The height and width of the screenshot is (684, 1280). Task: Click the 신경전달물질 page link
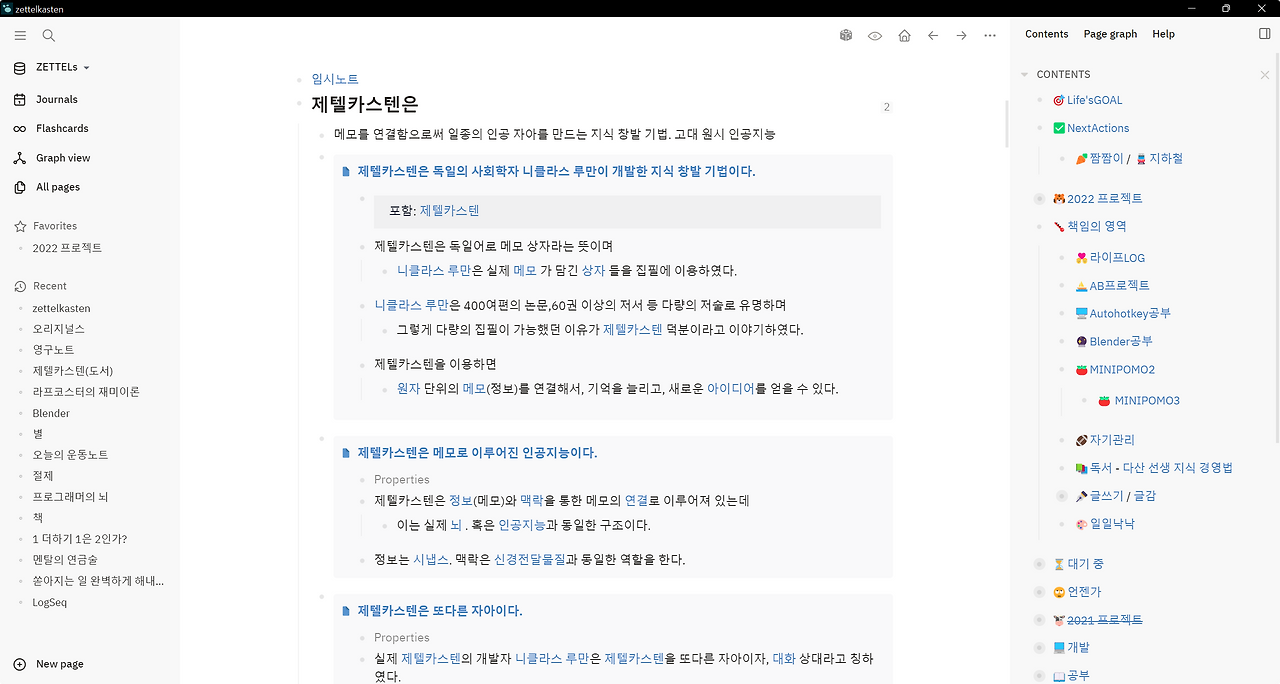point(530,560)
